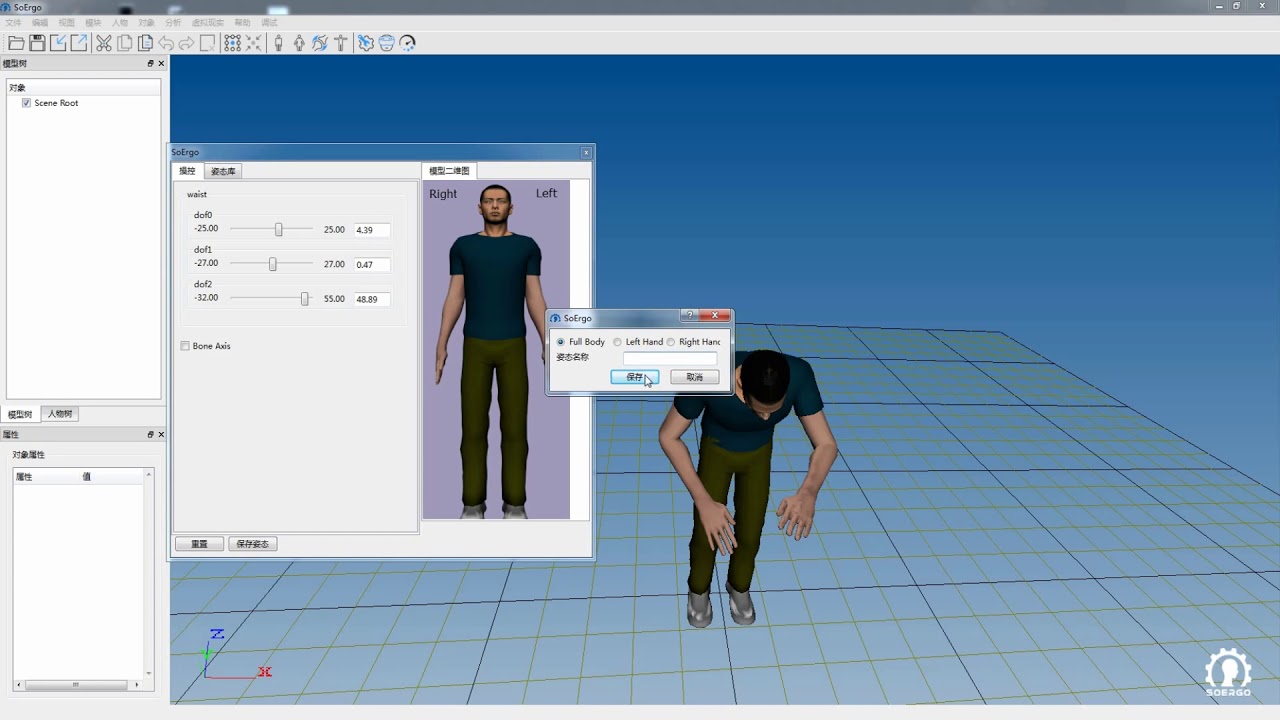Enable the Bone Axis checkbox
The image size is (1280, 720).
click(185, 346)
